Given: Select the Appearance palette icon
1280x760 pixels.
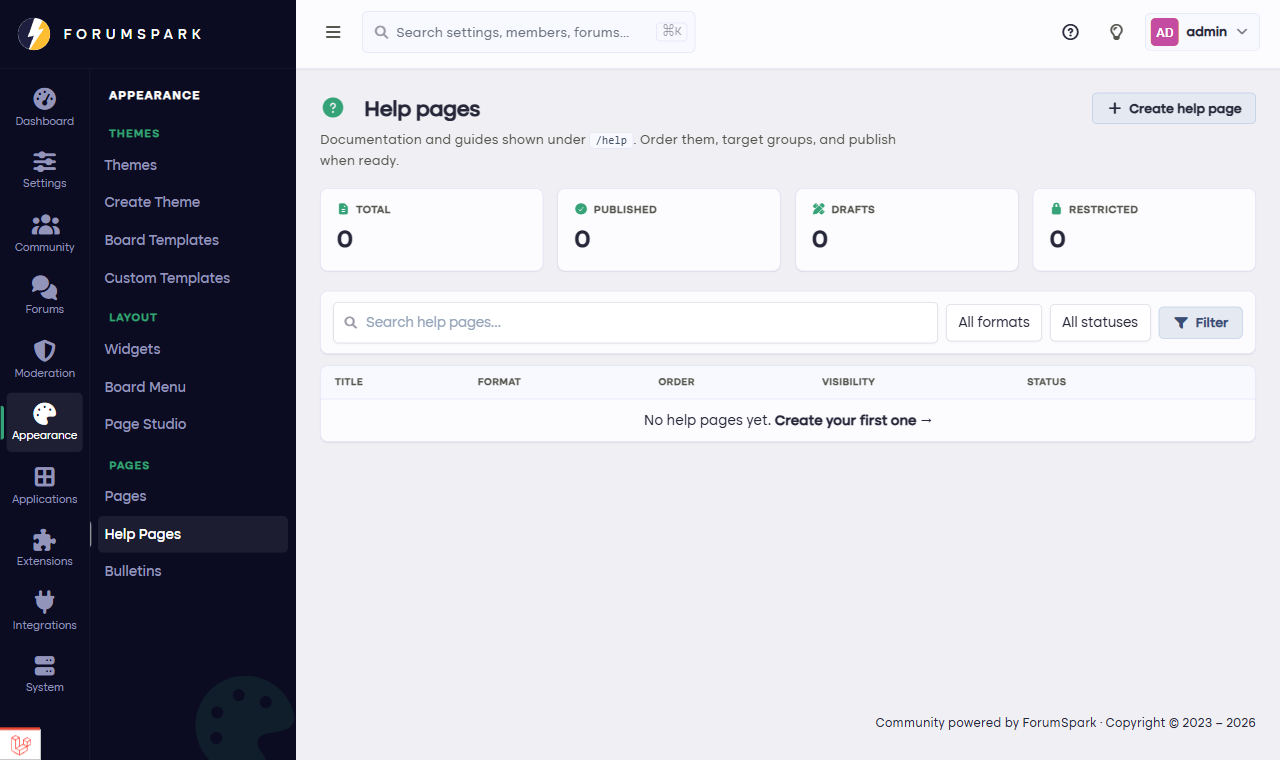Looking at the screenshot, I should tap(45, 413).
